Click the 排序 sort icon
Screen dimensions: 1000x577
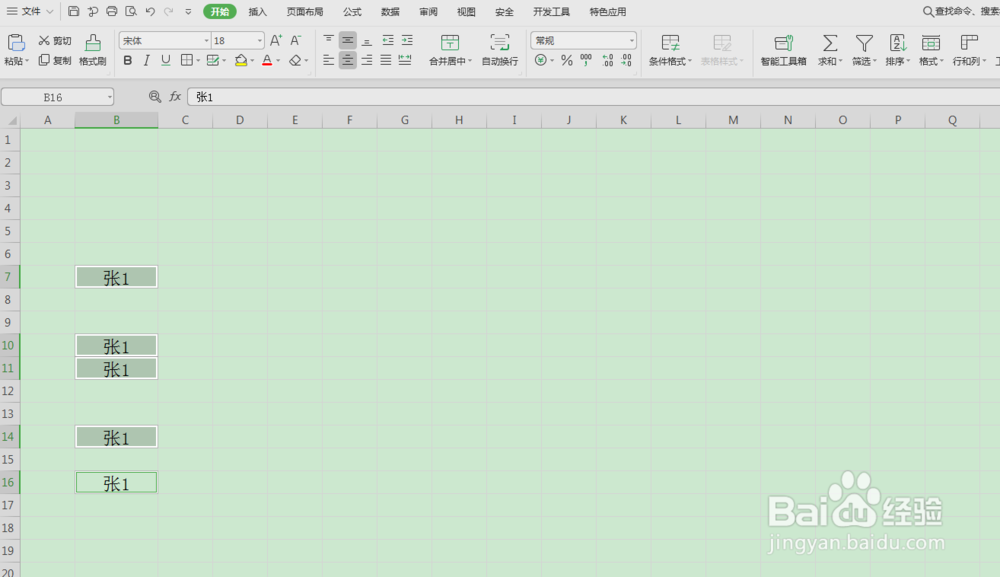click(897, 43)
